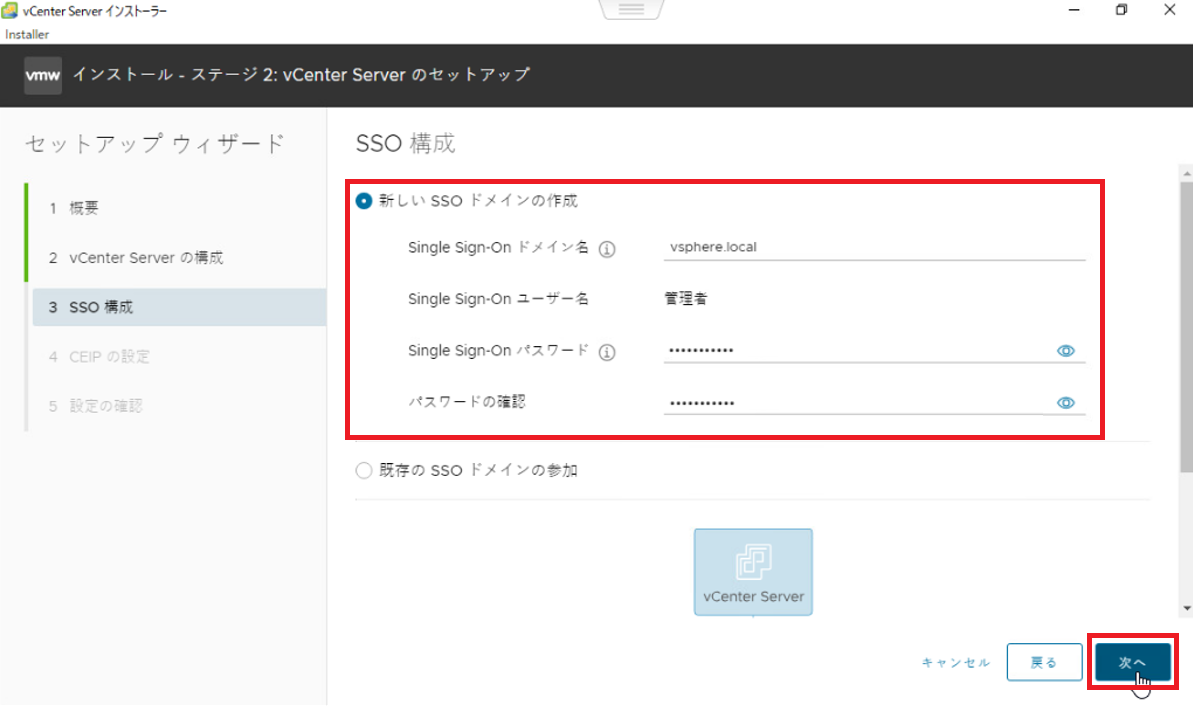Click the drag handle at top center
This screenshot has height=706, width=1193.
pyautogui.click(x=632, y=10)
